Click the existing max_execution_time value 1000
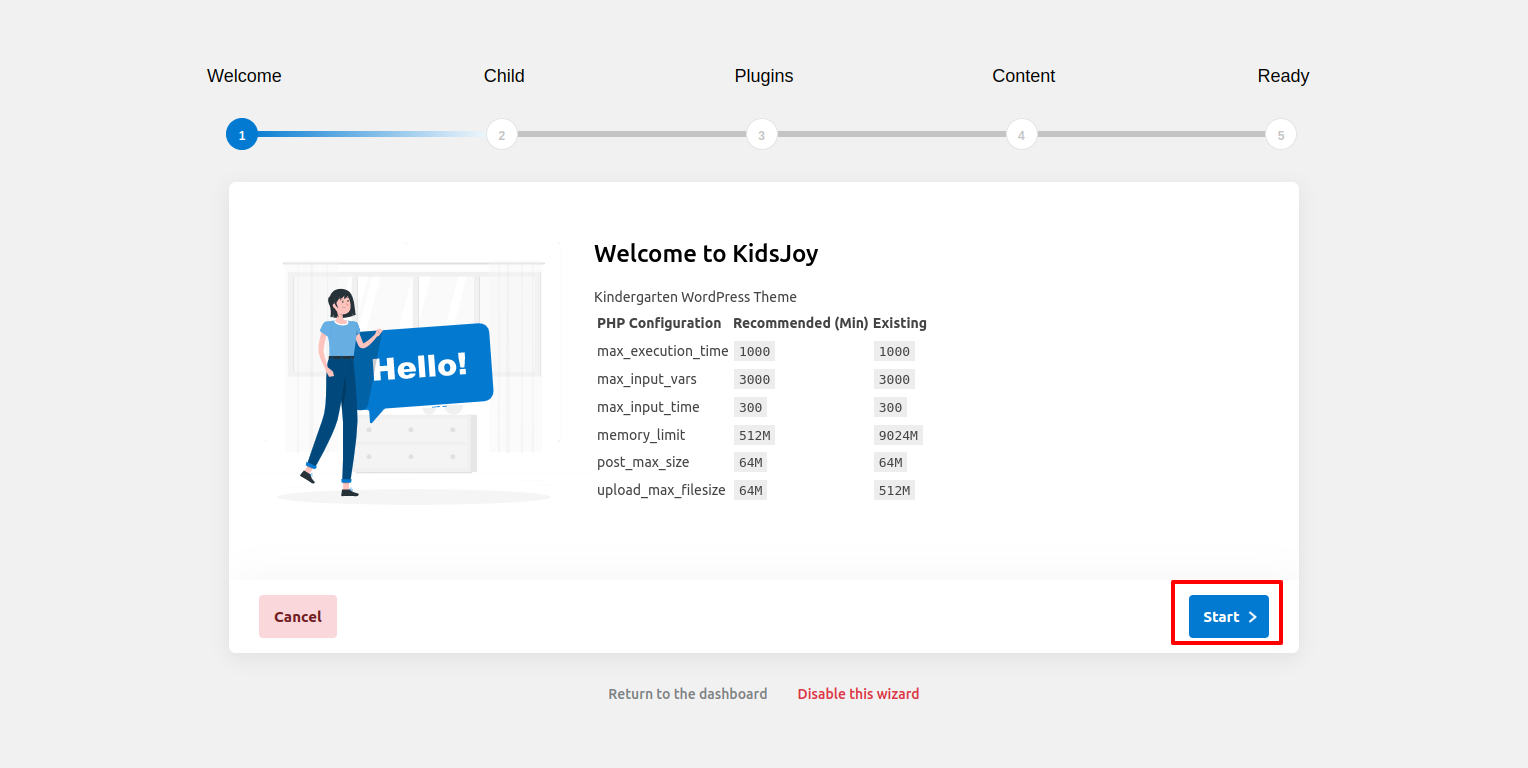The width and height of the screenshot is (1528, 768). point(895,351)
